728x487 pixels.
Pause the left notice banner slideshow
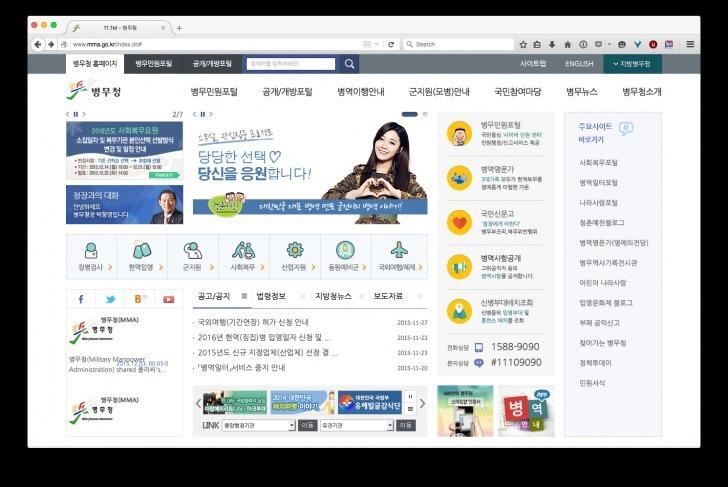(75, 114)
